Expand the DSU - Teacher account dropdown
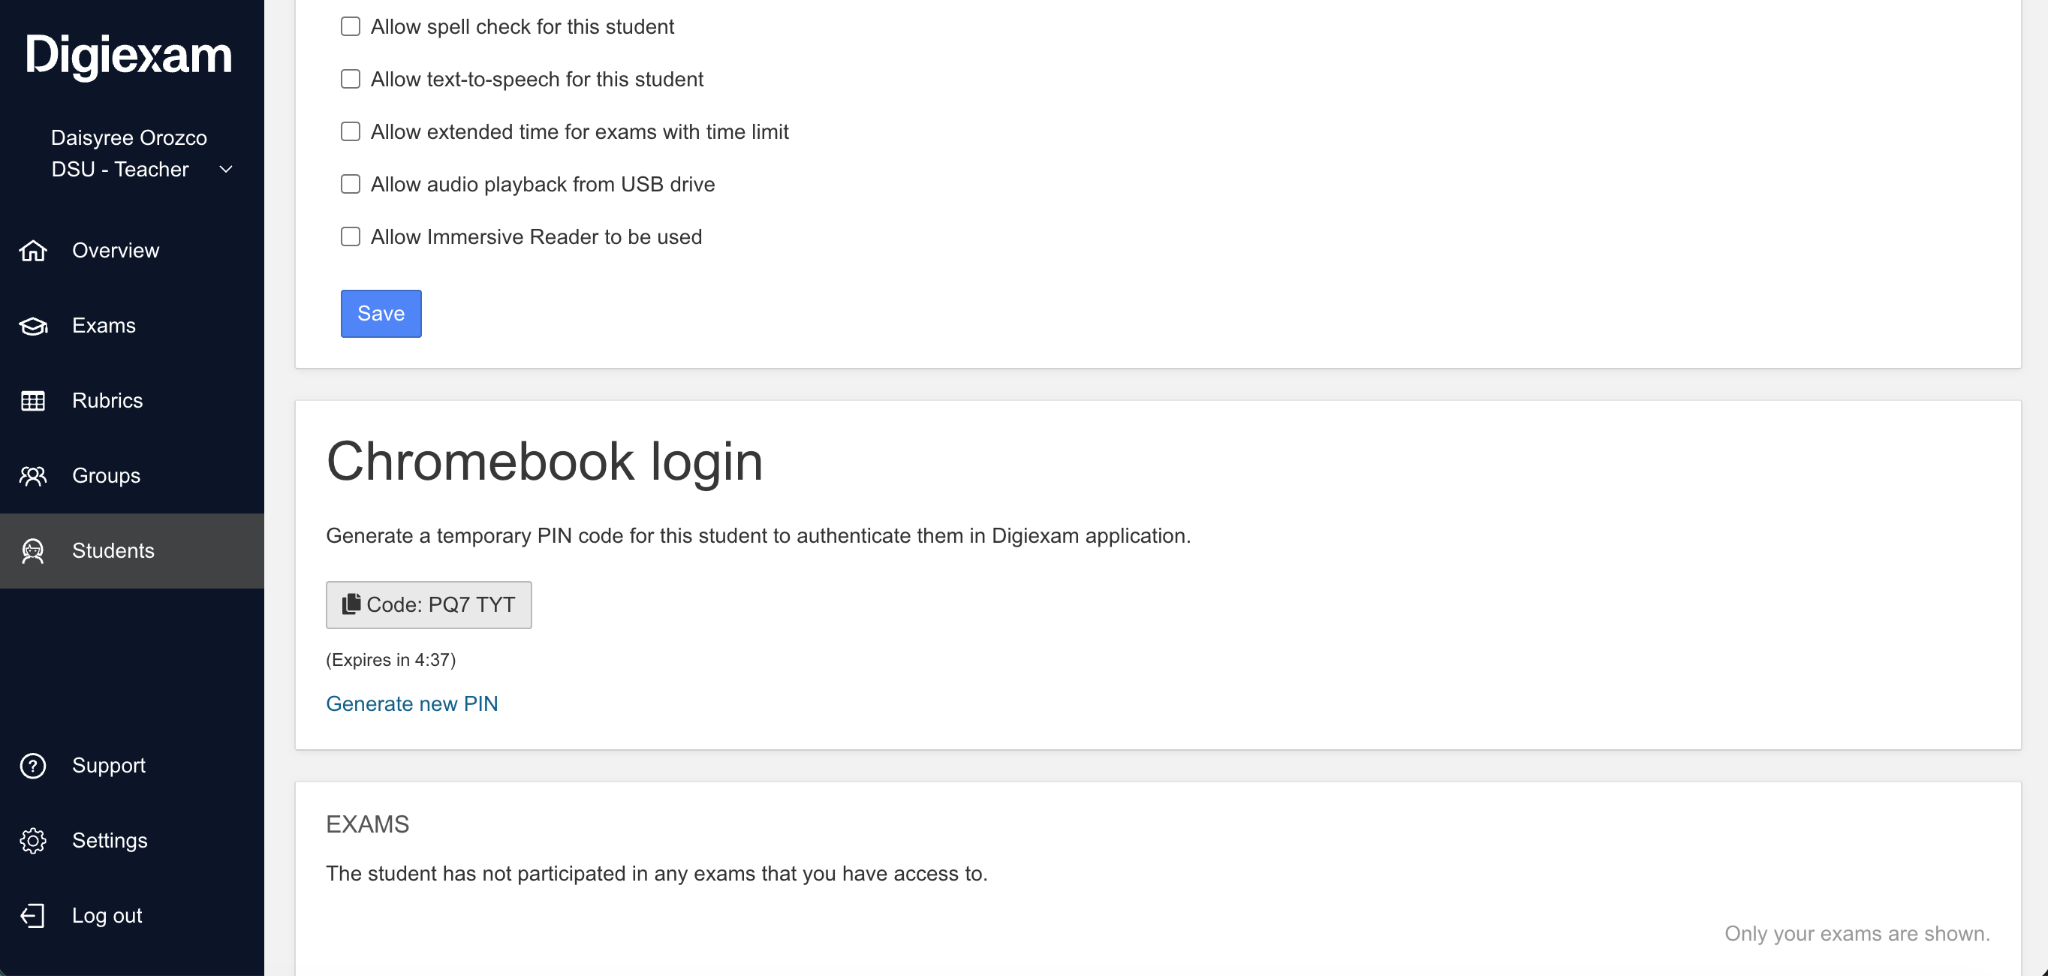 tap(226, 169)
